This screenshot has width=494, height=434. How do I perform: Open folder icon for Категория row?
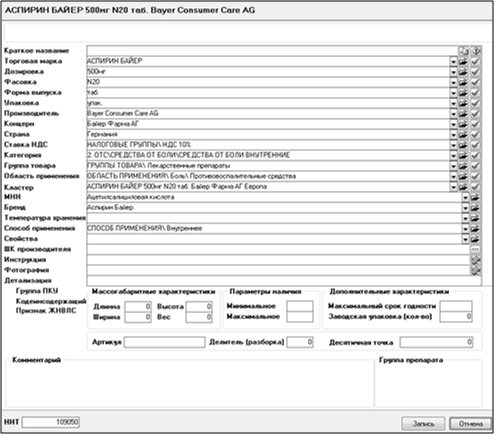coord(463,155)
